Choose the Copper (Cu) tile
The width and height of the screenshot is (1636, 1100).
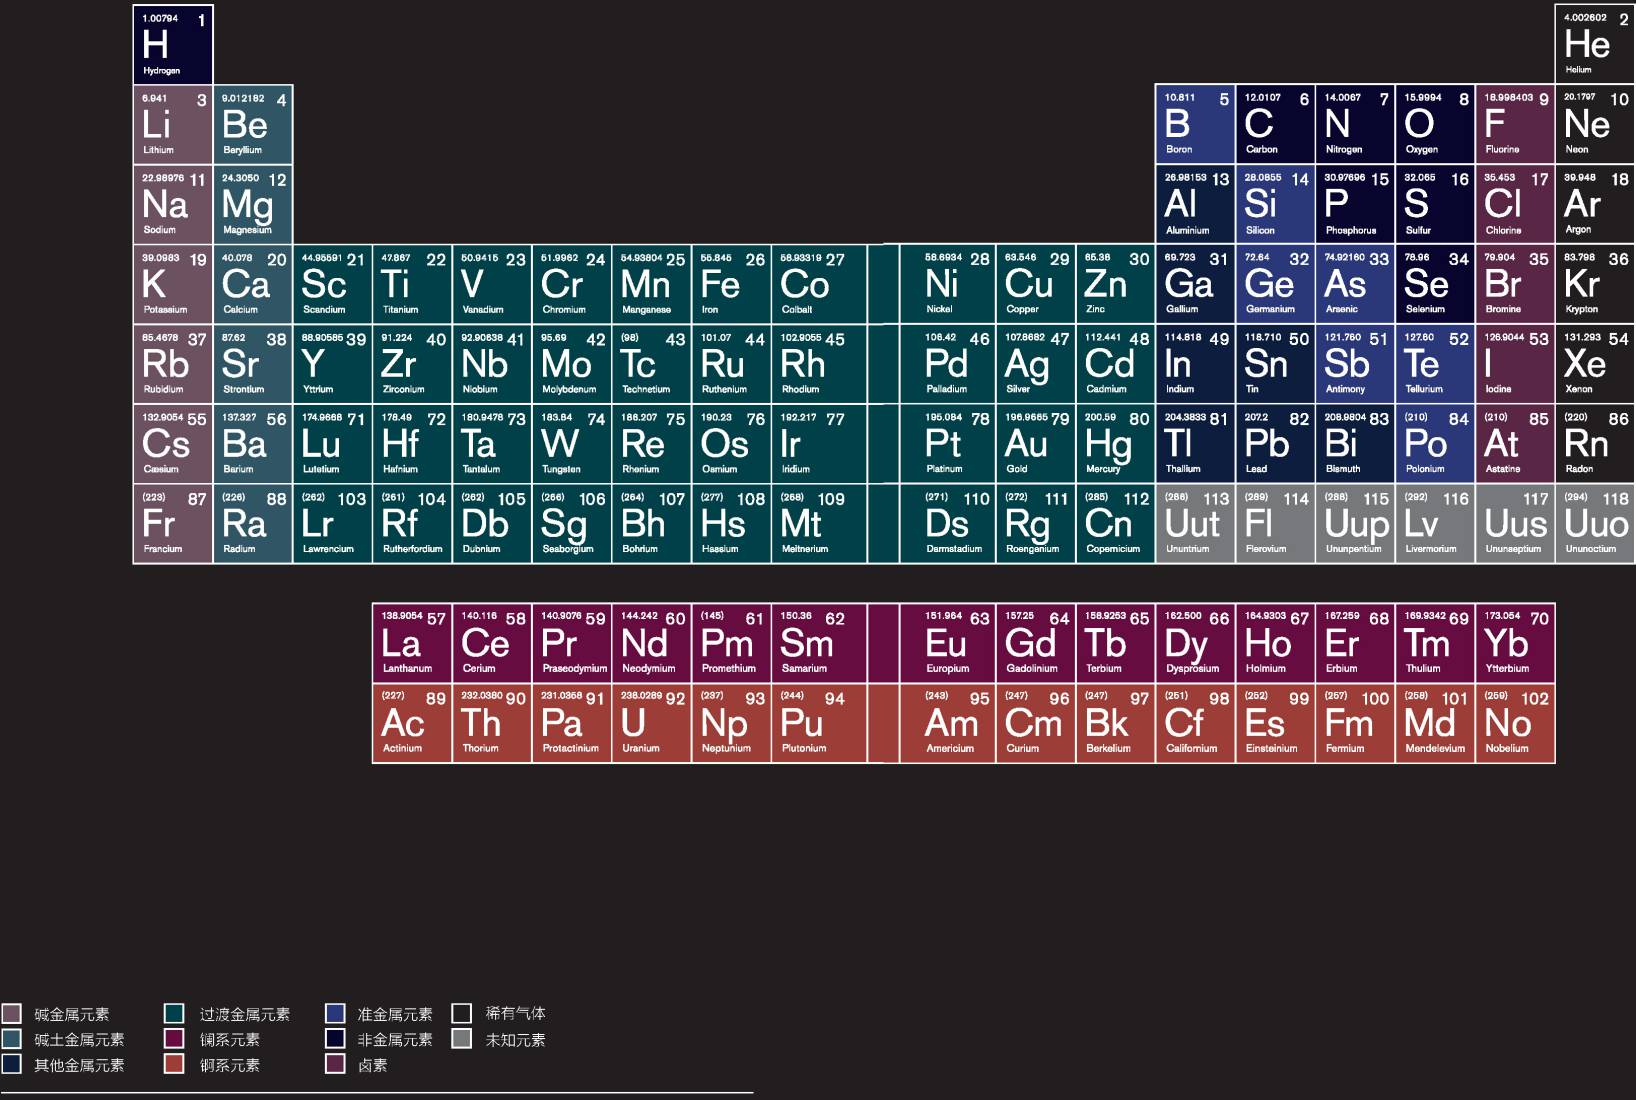1036,284
